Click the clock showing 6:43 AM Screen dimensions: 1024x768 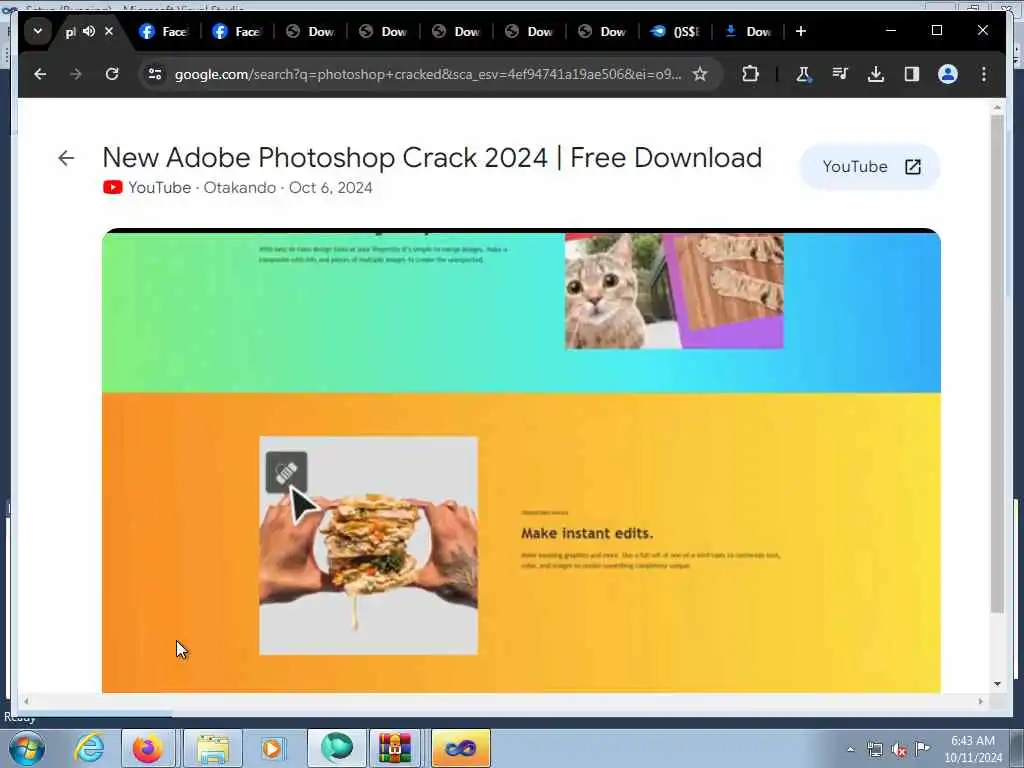point(972,741)
